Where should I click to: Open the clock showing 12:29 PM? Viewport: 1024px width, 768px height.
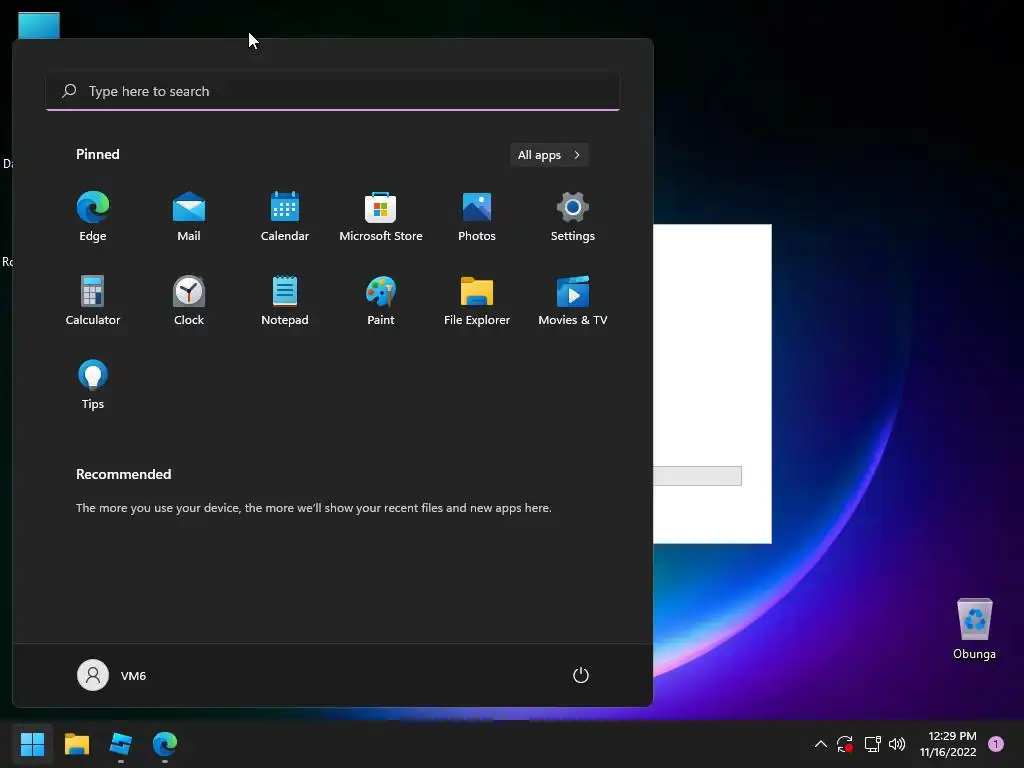(948, 744)
